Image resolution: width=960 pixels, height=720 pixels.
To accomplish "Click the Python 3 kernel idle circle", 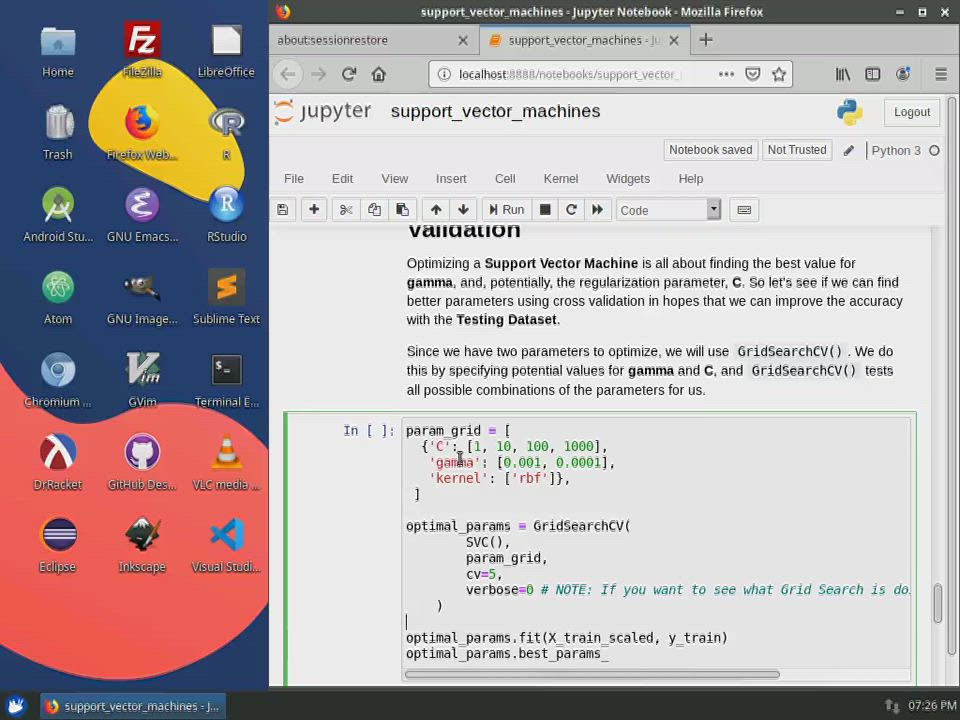I will click(x=934, y=151).
